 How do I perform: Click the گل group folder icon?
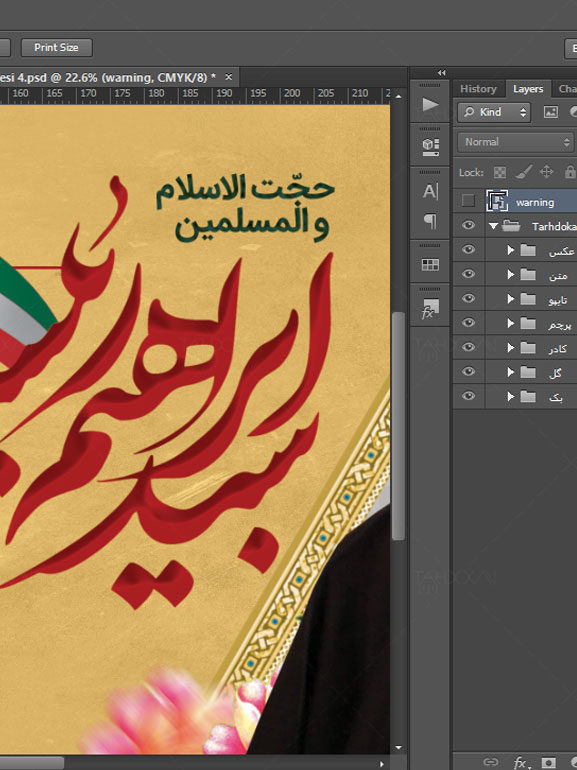coord(528,372)
